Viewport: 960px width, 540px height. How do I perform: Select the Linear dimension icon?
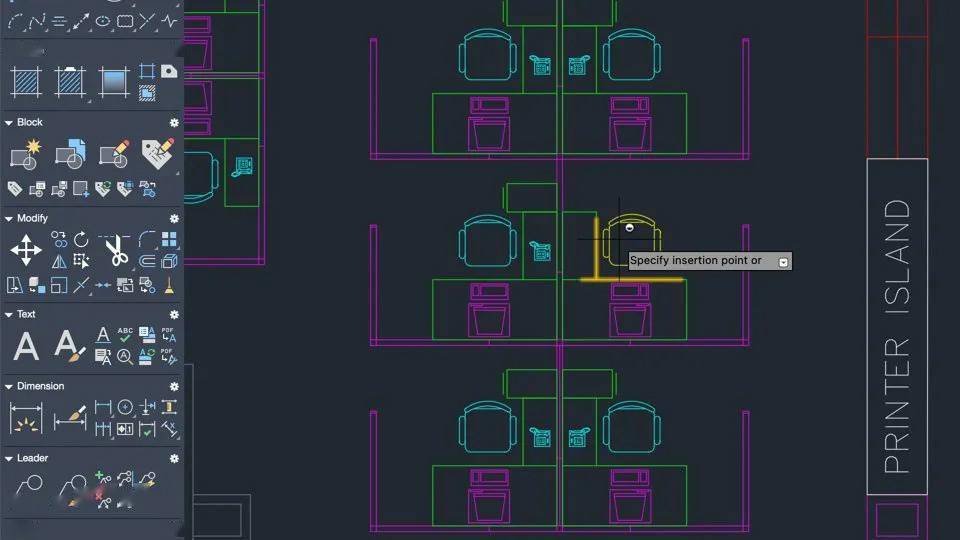[x=103, y=407]
